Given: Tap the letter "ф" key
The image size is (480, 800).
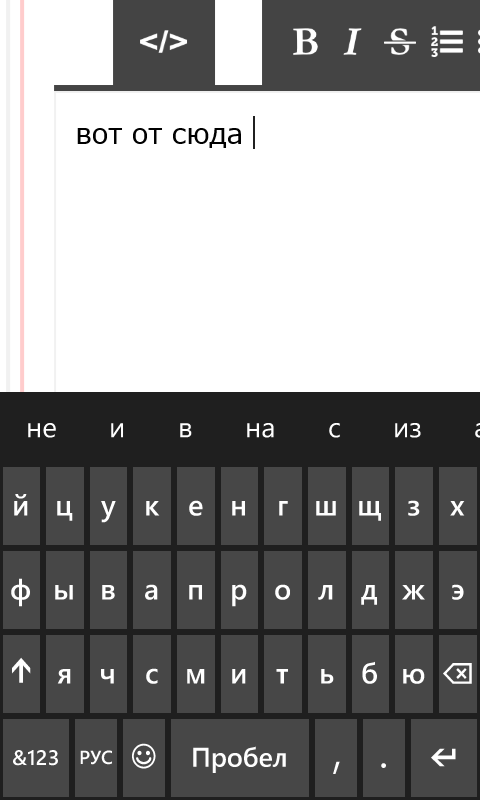Looking at the screenshot, I should click(x=21, y=590).
